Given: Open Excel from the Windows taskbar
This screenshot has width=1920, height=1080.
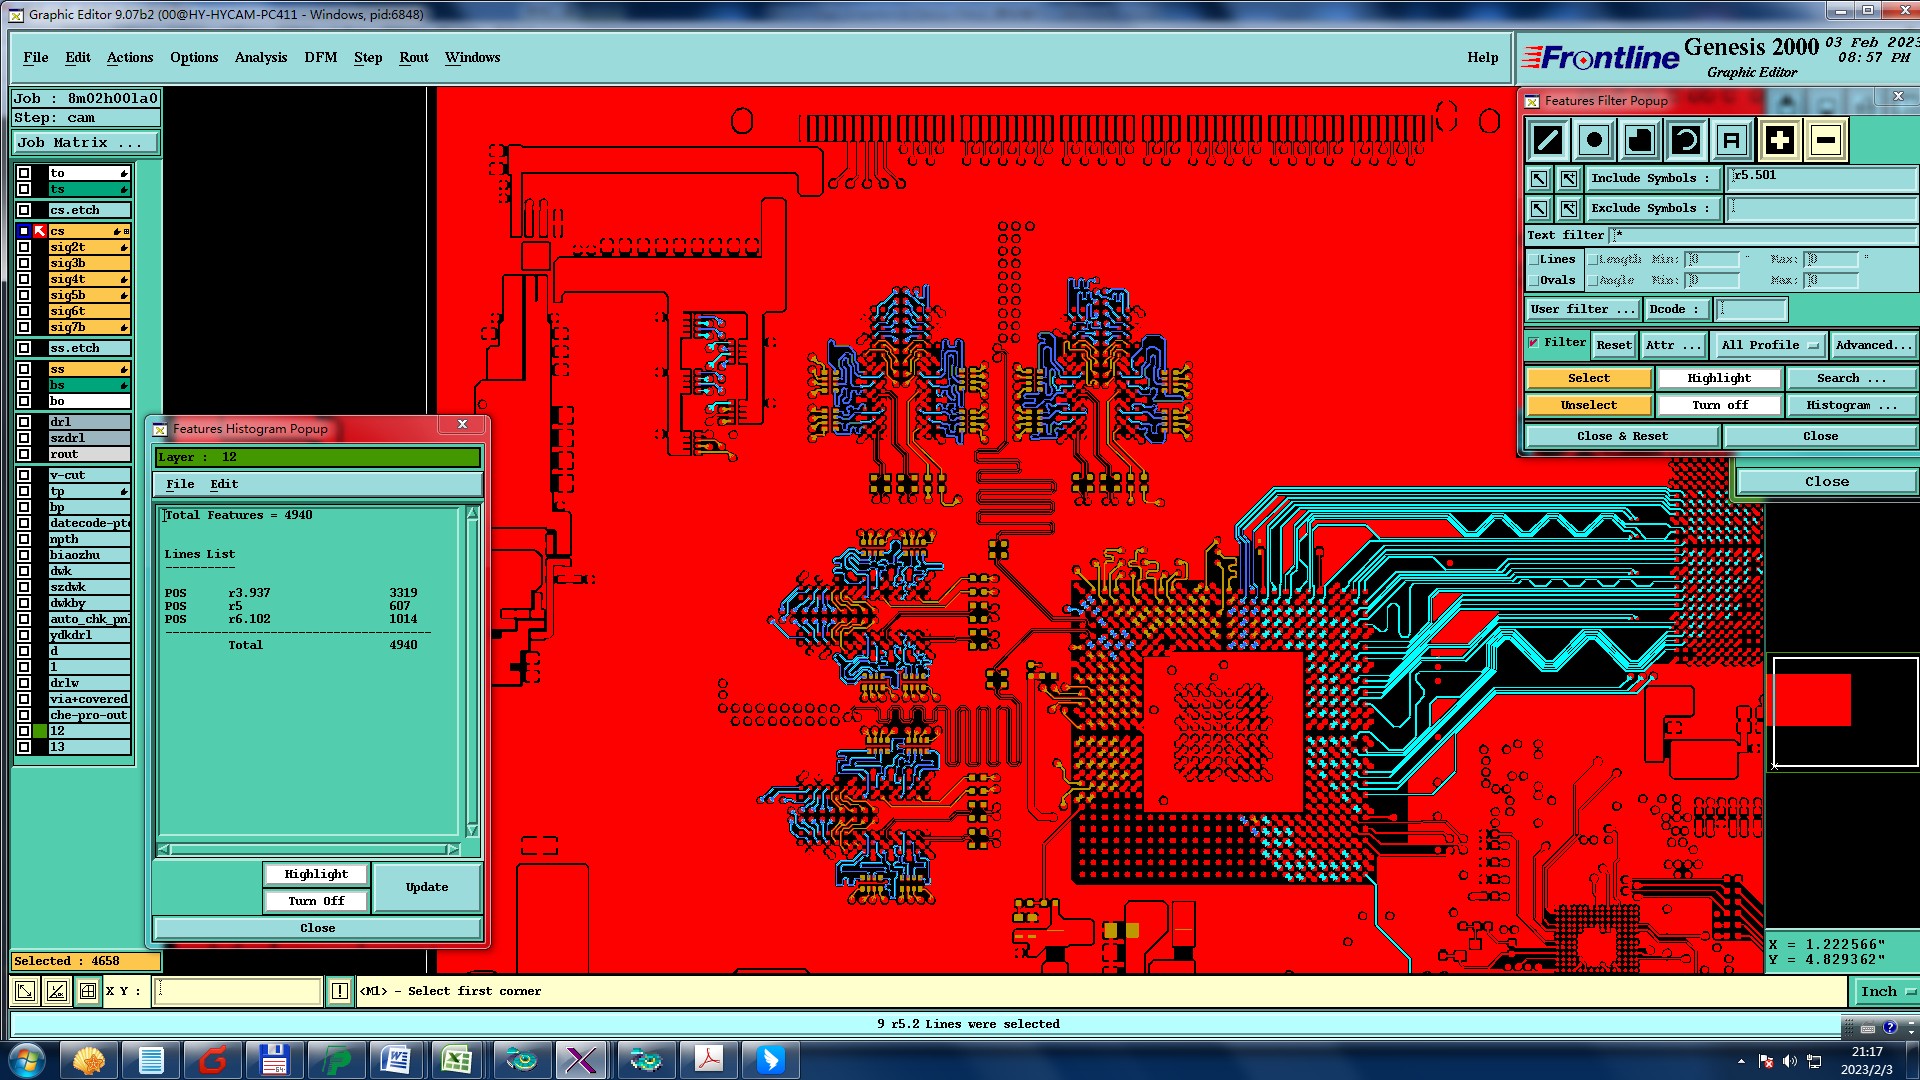Looking at the screenshot, I should click(457, 1059).
